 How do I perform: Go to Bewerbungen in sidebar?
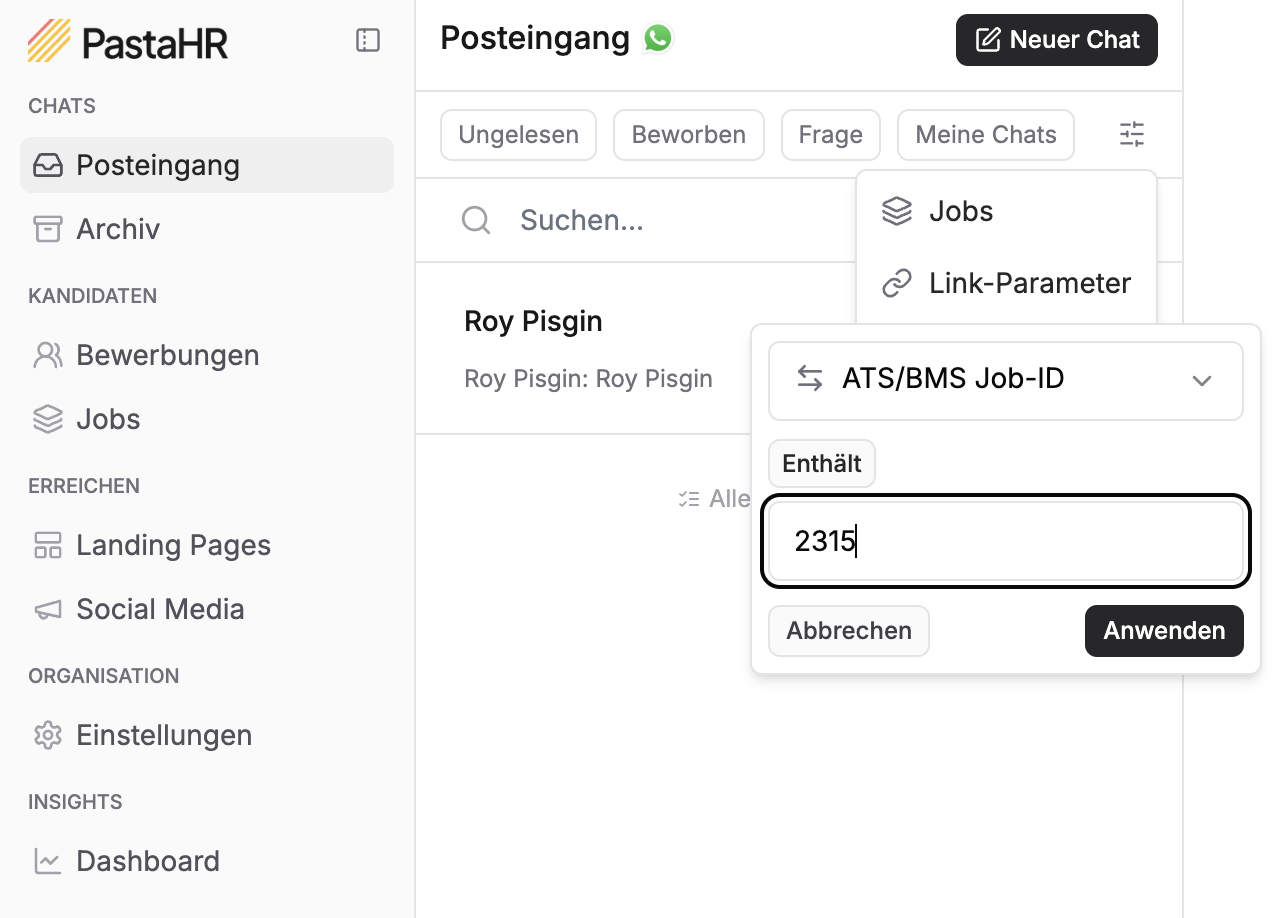[167, 355]
